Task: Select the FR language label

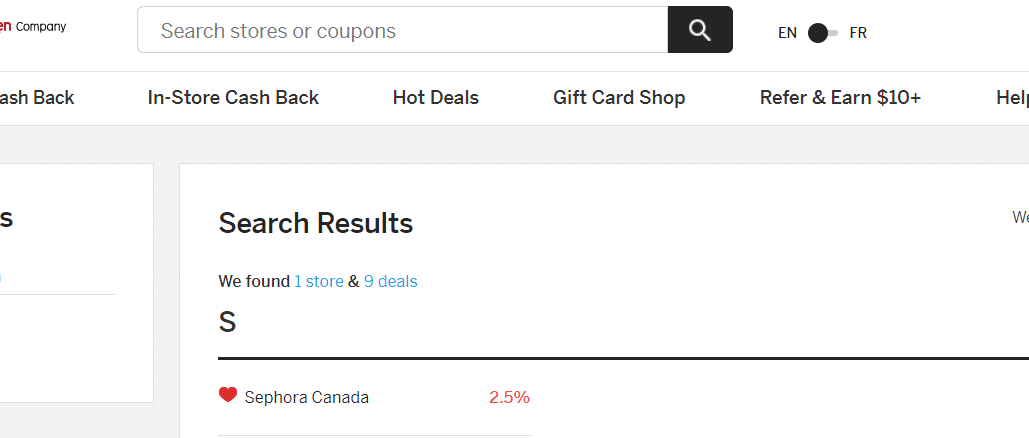Action: coord(858,33)
